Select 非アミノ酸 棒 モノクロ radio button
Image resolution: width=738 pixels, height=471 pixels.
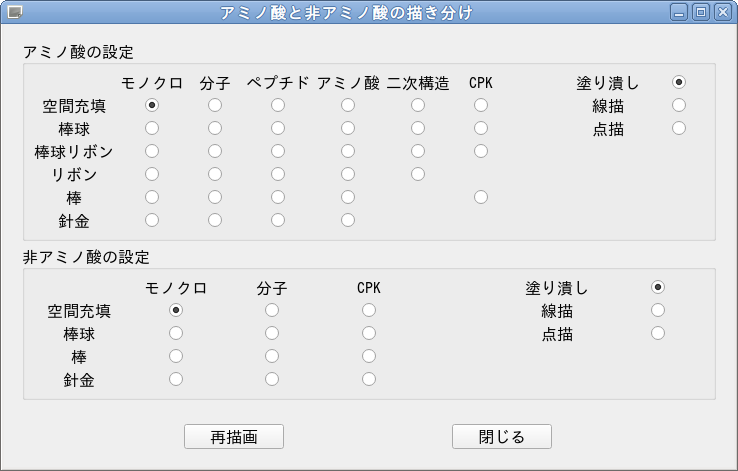(176, 356)
